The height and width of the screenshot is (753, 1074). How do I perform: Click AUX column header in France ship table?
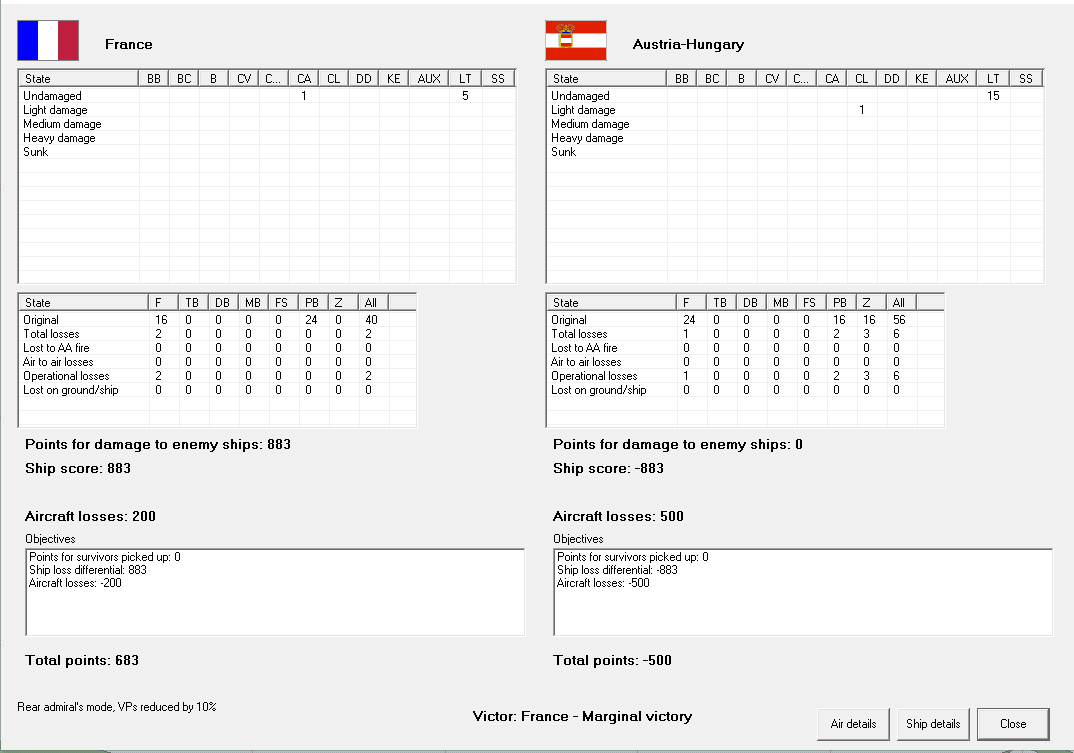pyautogui.click(x=428, y=78)
